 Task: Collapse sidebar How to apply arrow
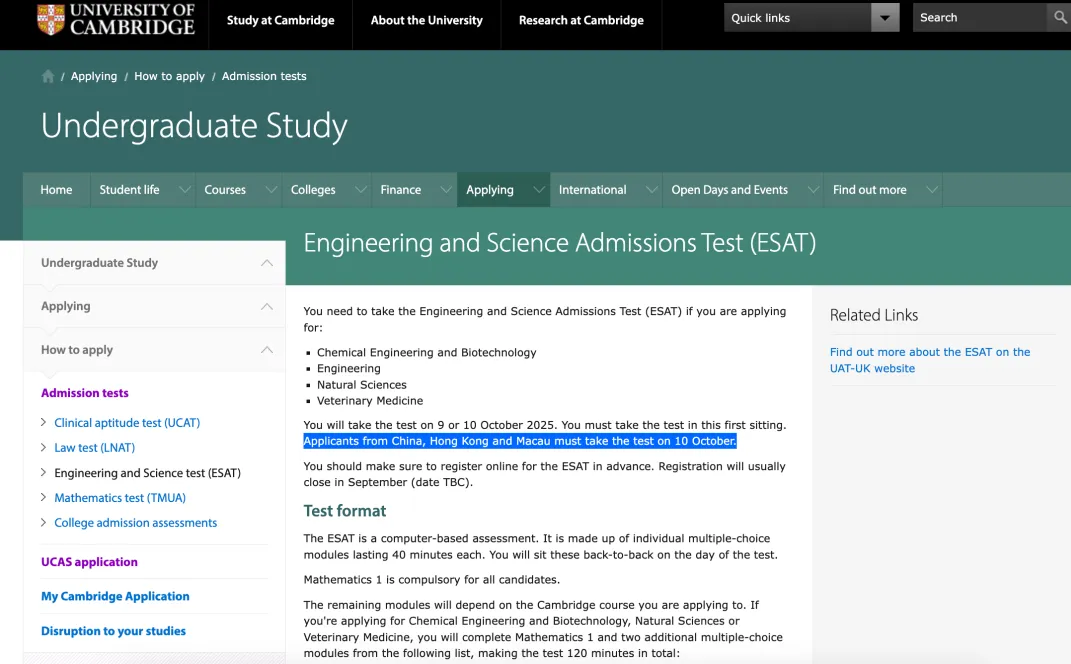267,350
